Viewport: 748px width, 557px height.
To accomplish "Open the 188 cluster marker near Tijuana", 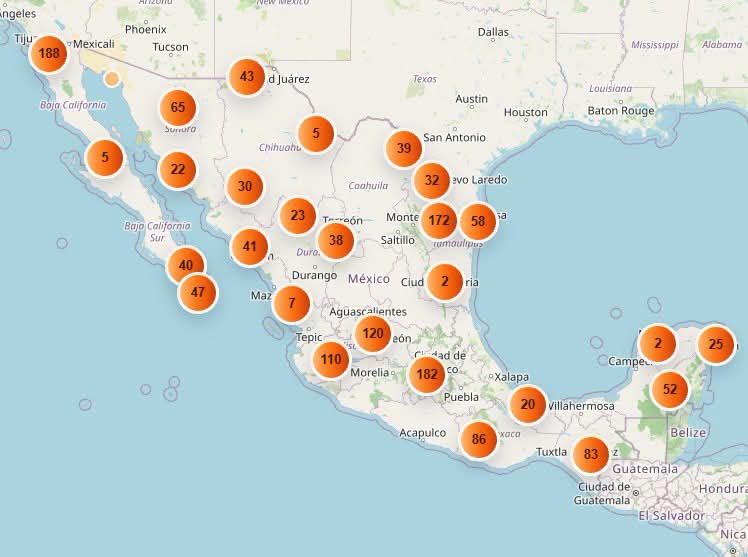I will [x=49, y=53].
